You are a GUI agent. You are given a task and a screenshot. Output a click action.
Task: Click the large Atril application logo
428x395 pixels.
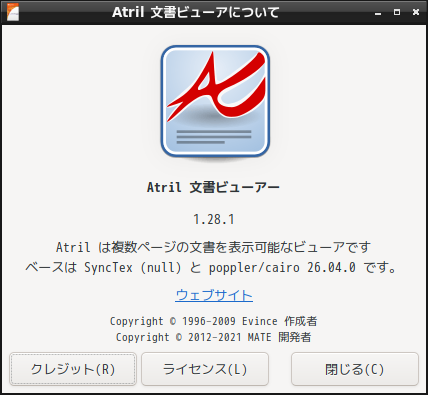click(215, 101)
